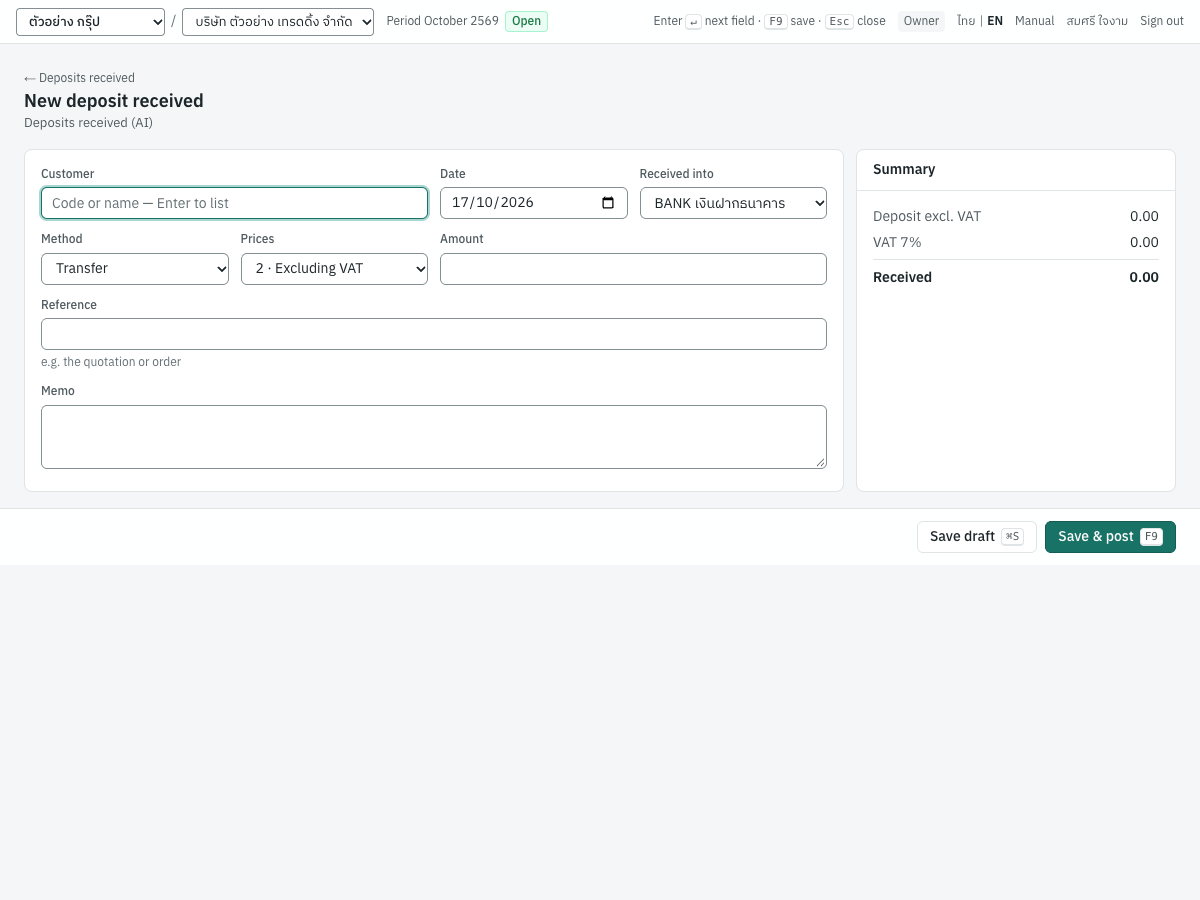Open the date picker calendar icon

[608, 203]
